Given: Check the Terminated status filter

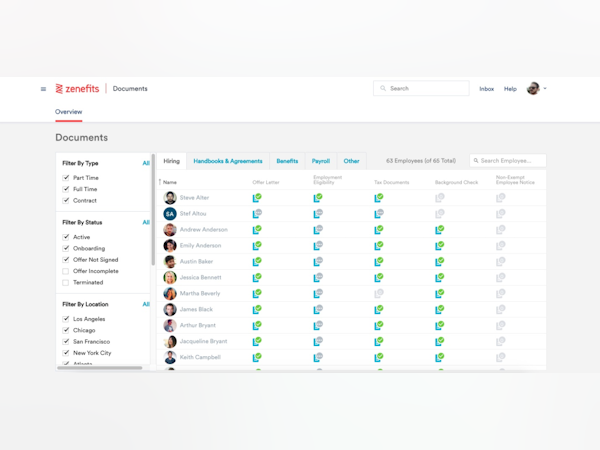Looking at the screenshot, I should click(x=66, y=283).
